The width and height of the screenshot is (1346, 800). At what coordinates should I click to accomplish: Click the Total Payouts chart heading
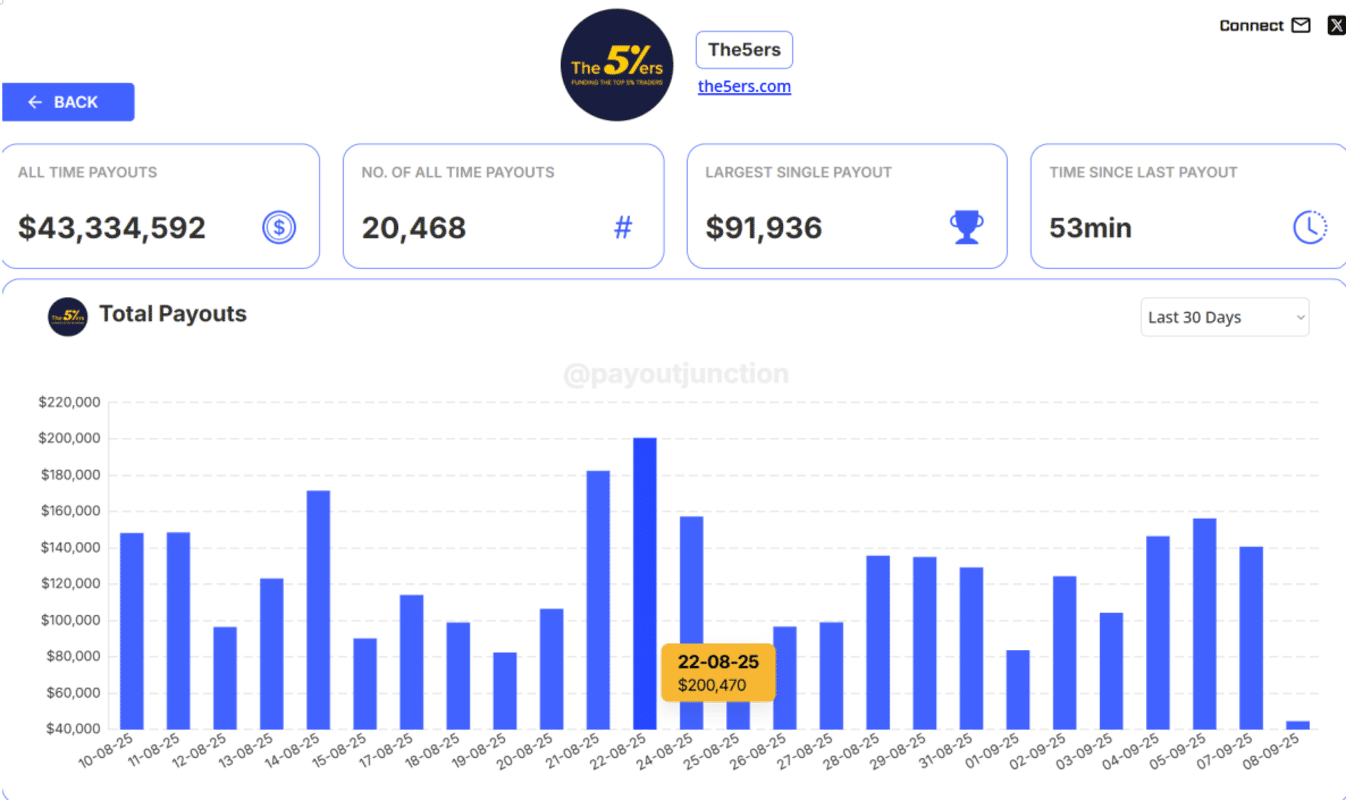click(x=173, y=314)
